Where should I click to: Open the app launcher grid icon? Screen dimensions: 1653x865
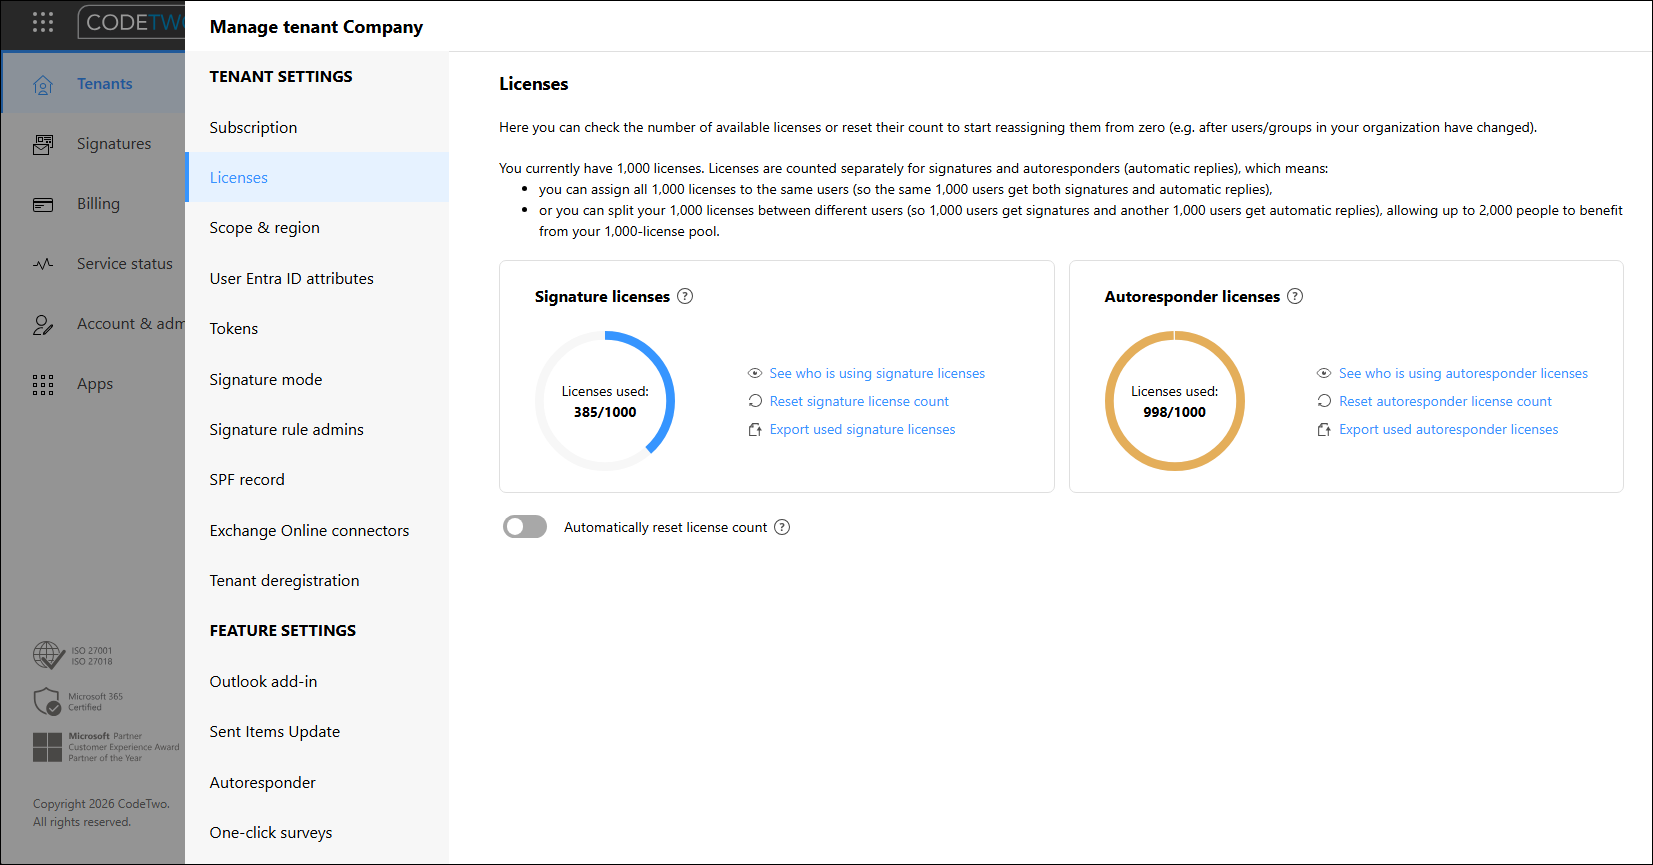[x=43, y=22]
